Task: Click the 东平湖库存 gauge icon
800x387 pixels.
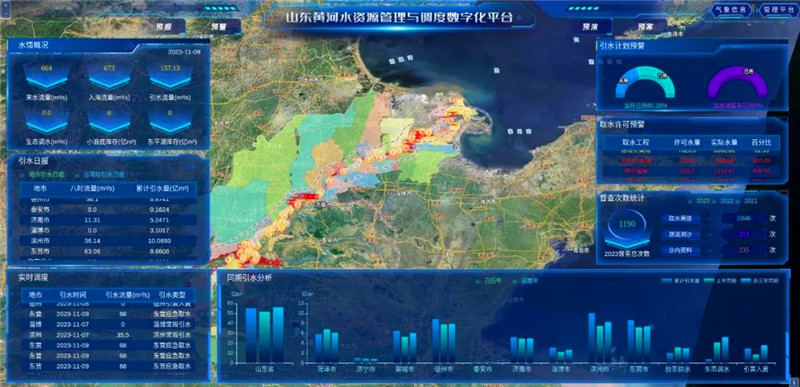Action: (x=171, y=121)
